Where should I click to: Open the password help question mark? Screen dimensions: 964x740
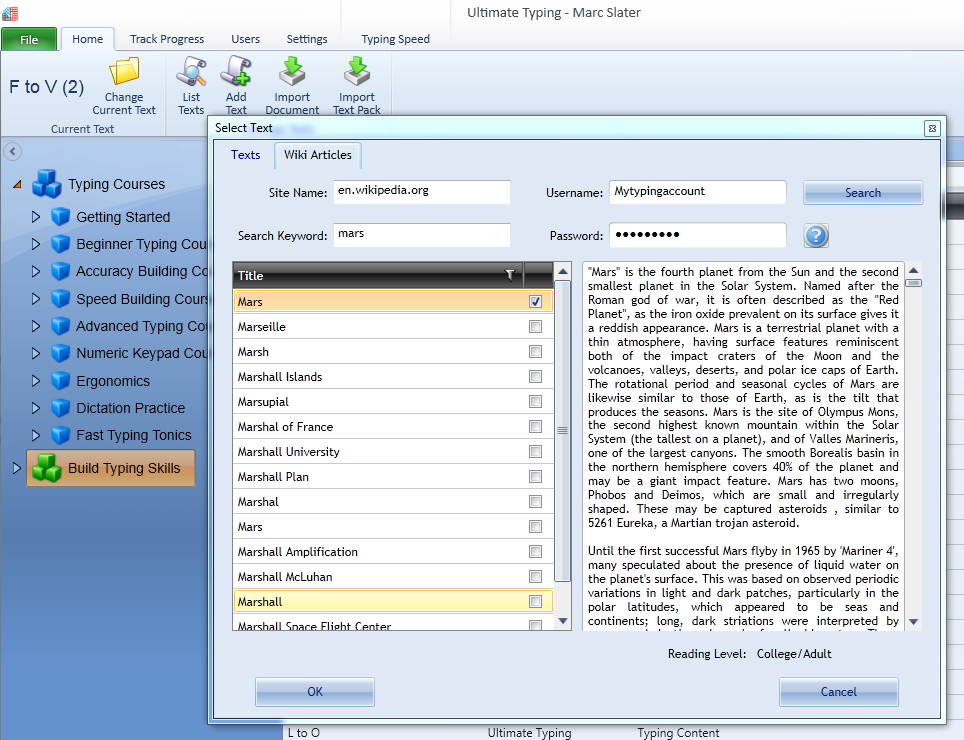(818, 236)
